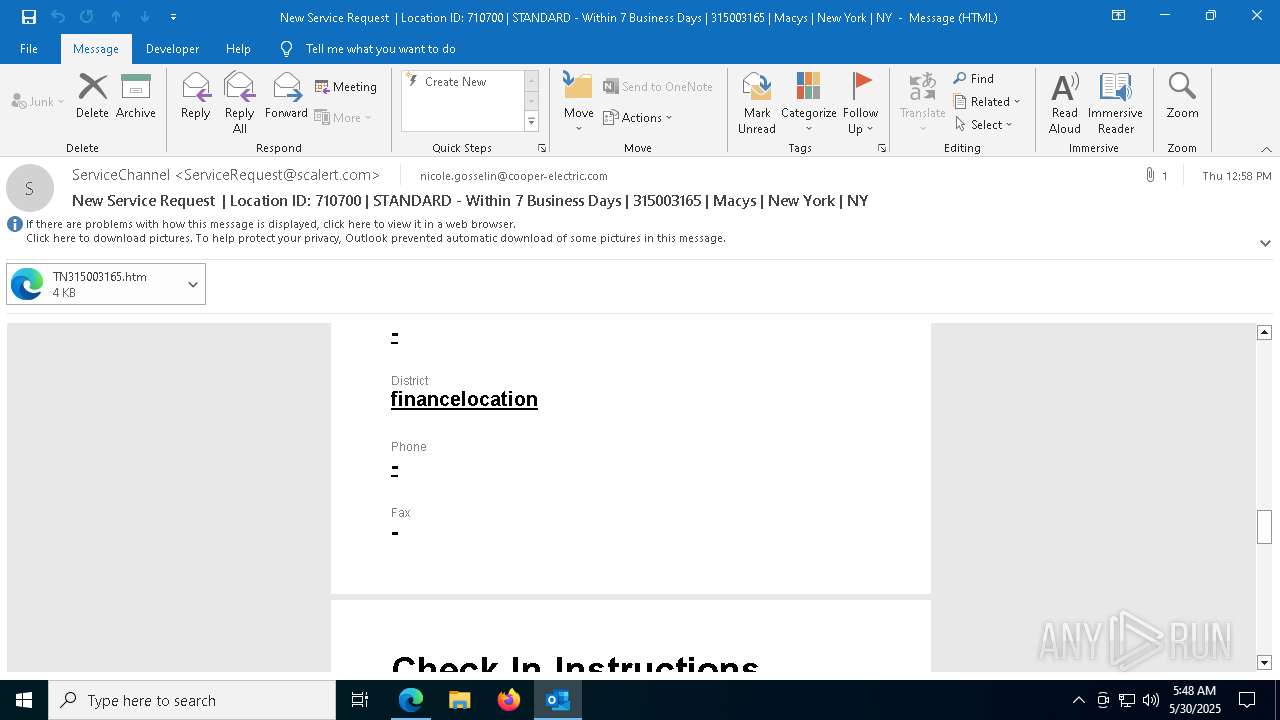Expand Quick Steps gallery list

pos(531,122)
